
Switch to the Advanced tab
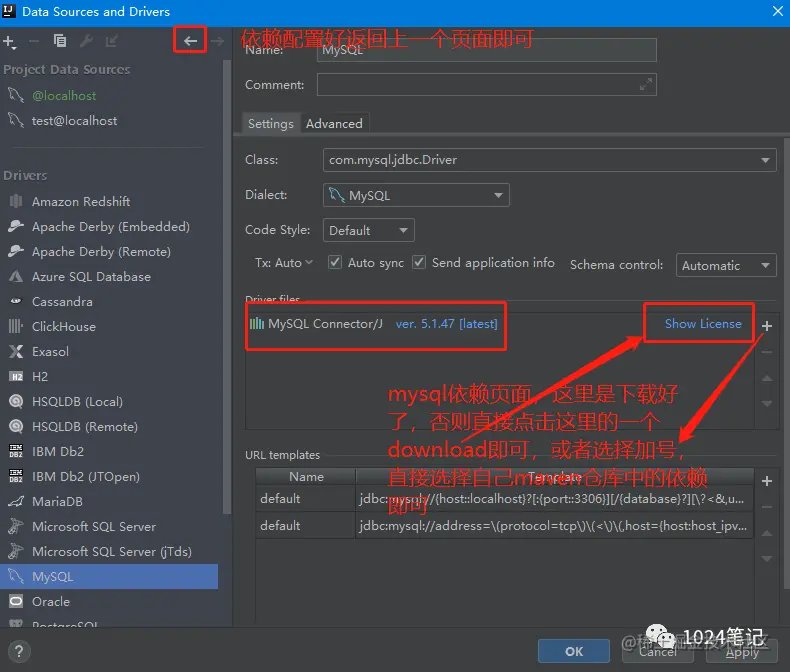[x=334, y=123]
